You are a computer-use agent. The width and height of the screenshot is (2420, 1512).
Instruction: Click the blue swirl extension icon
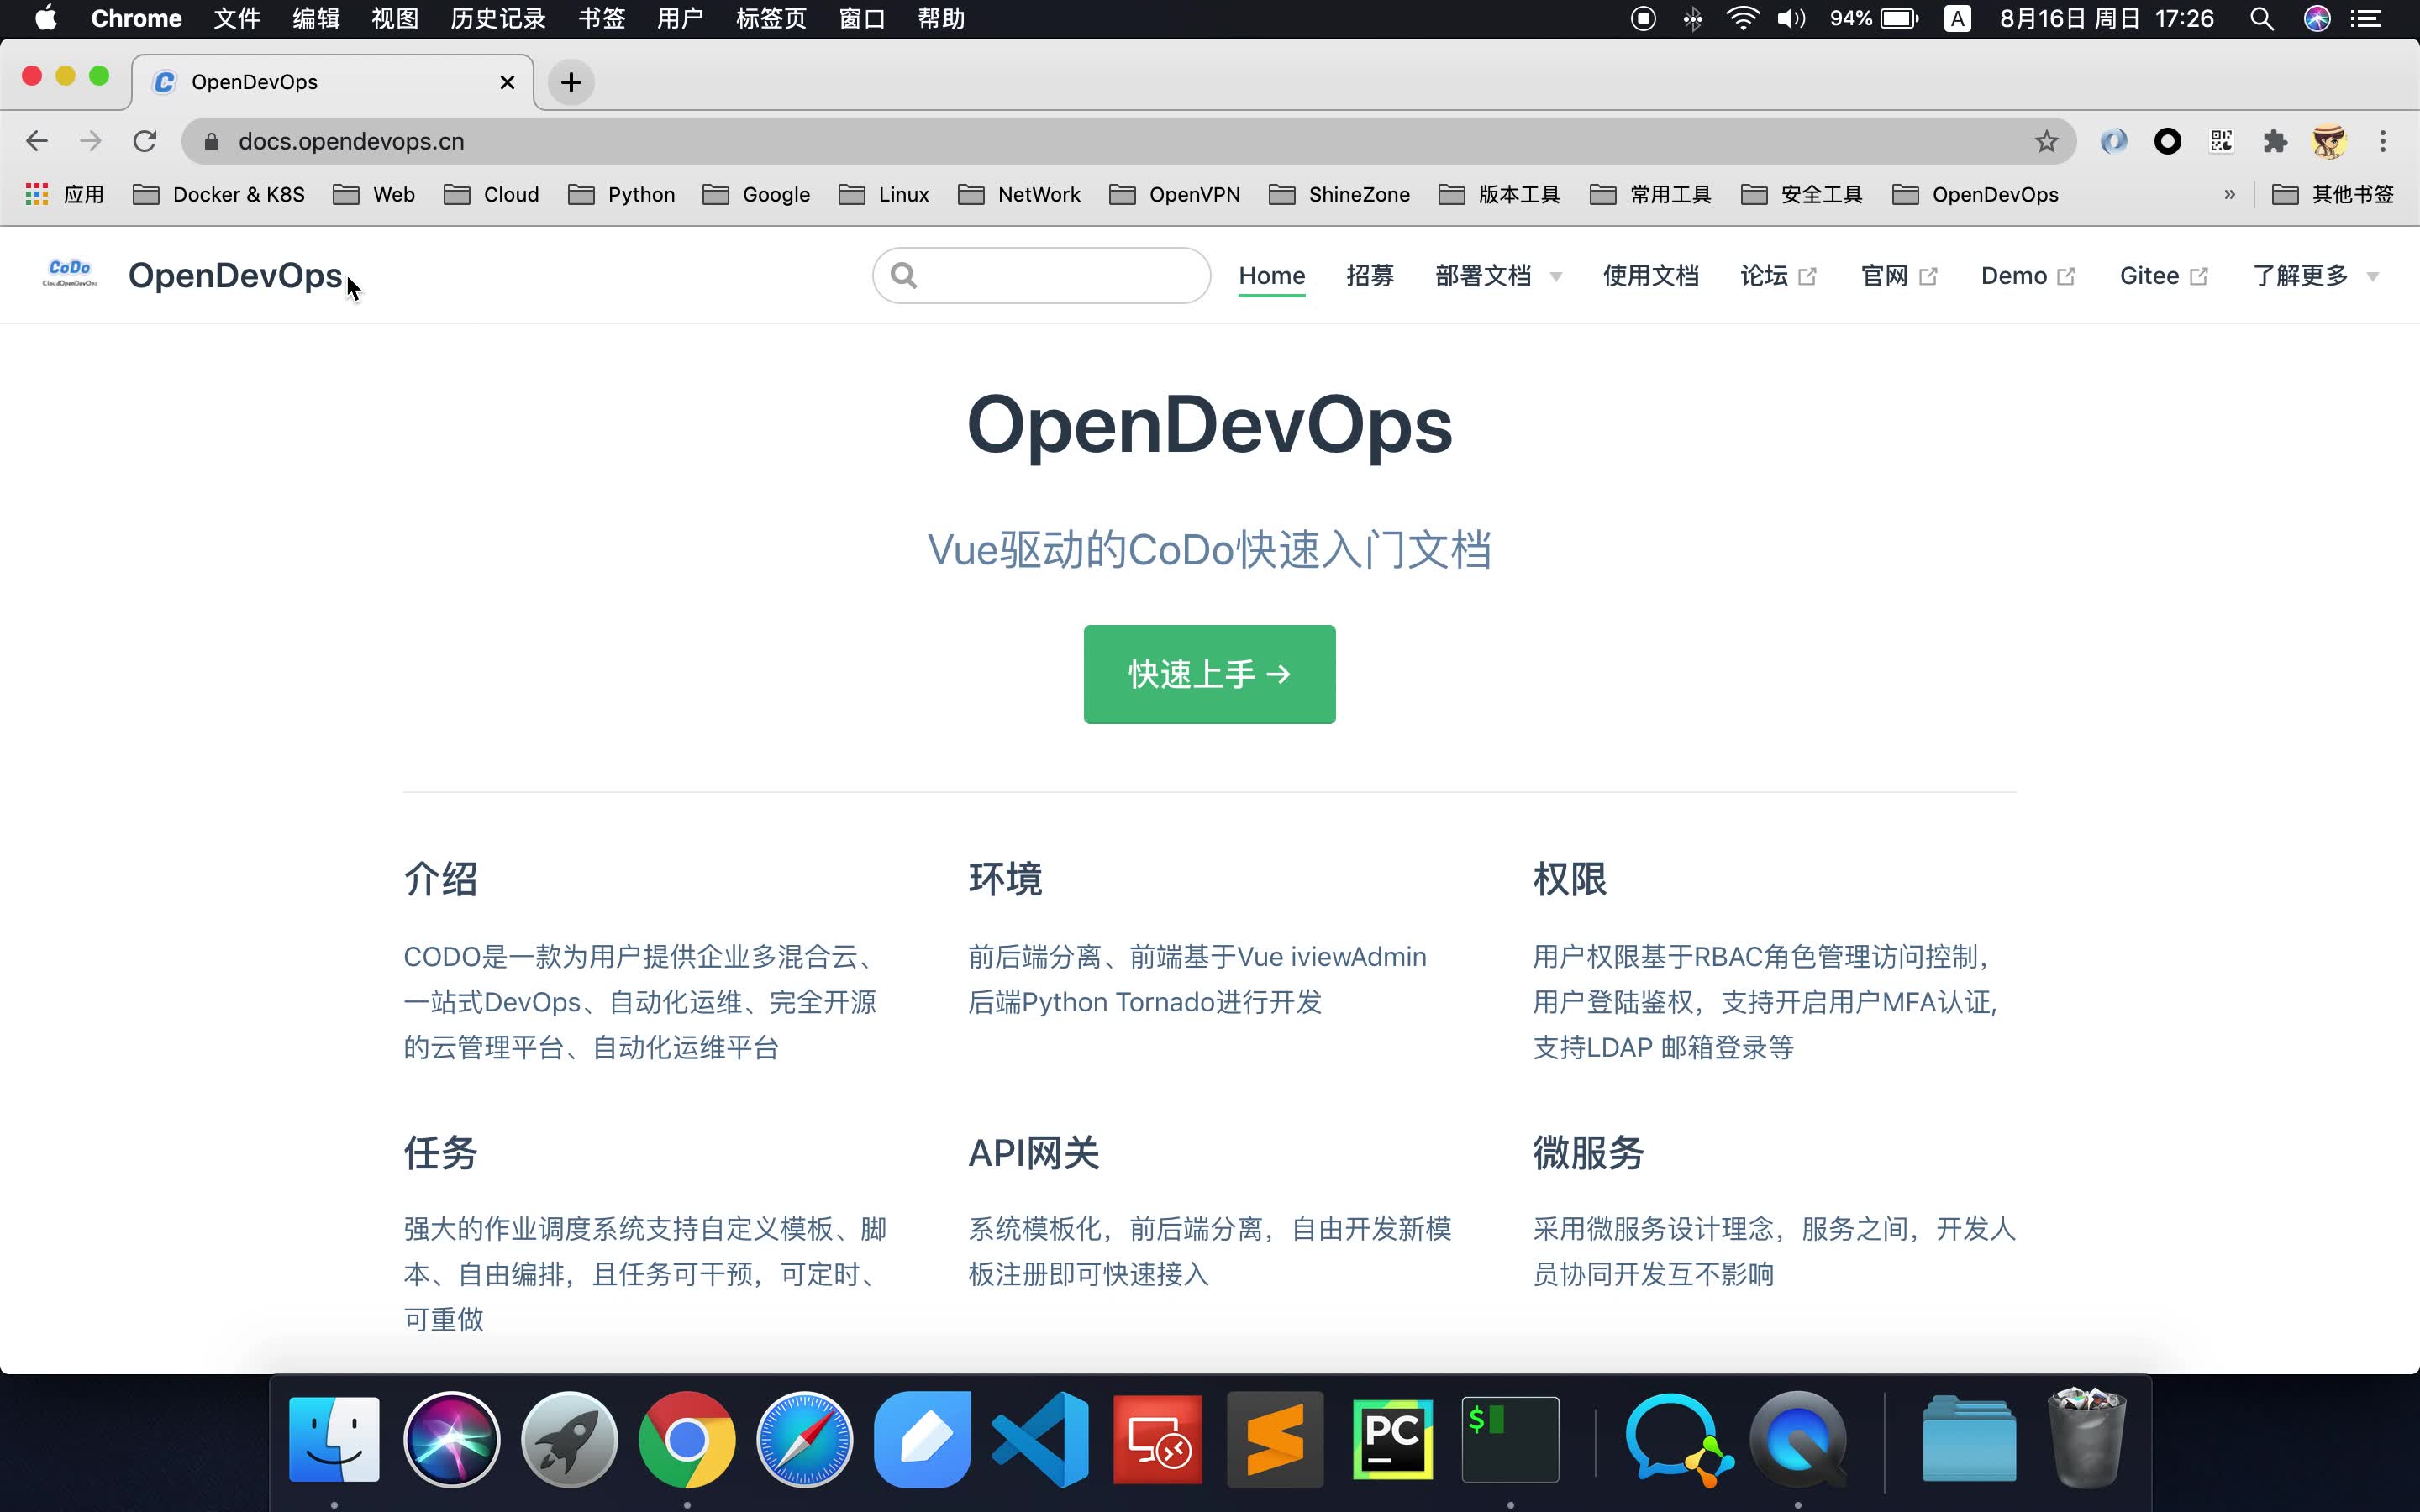[x=2113, y=141]
